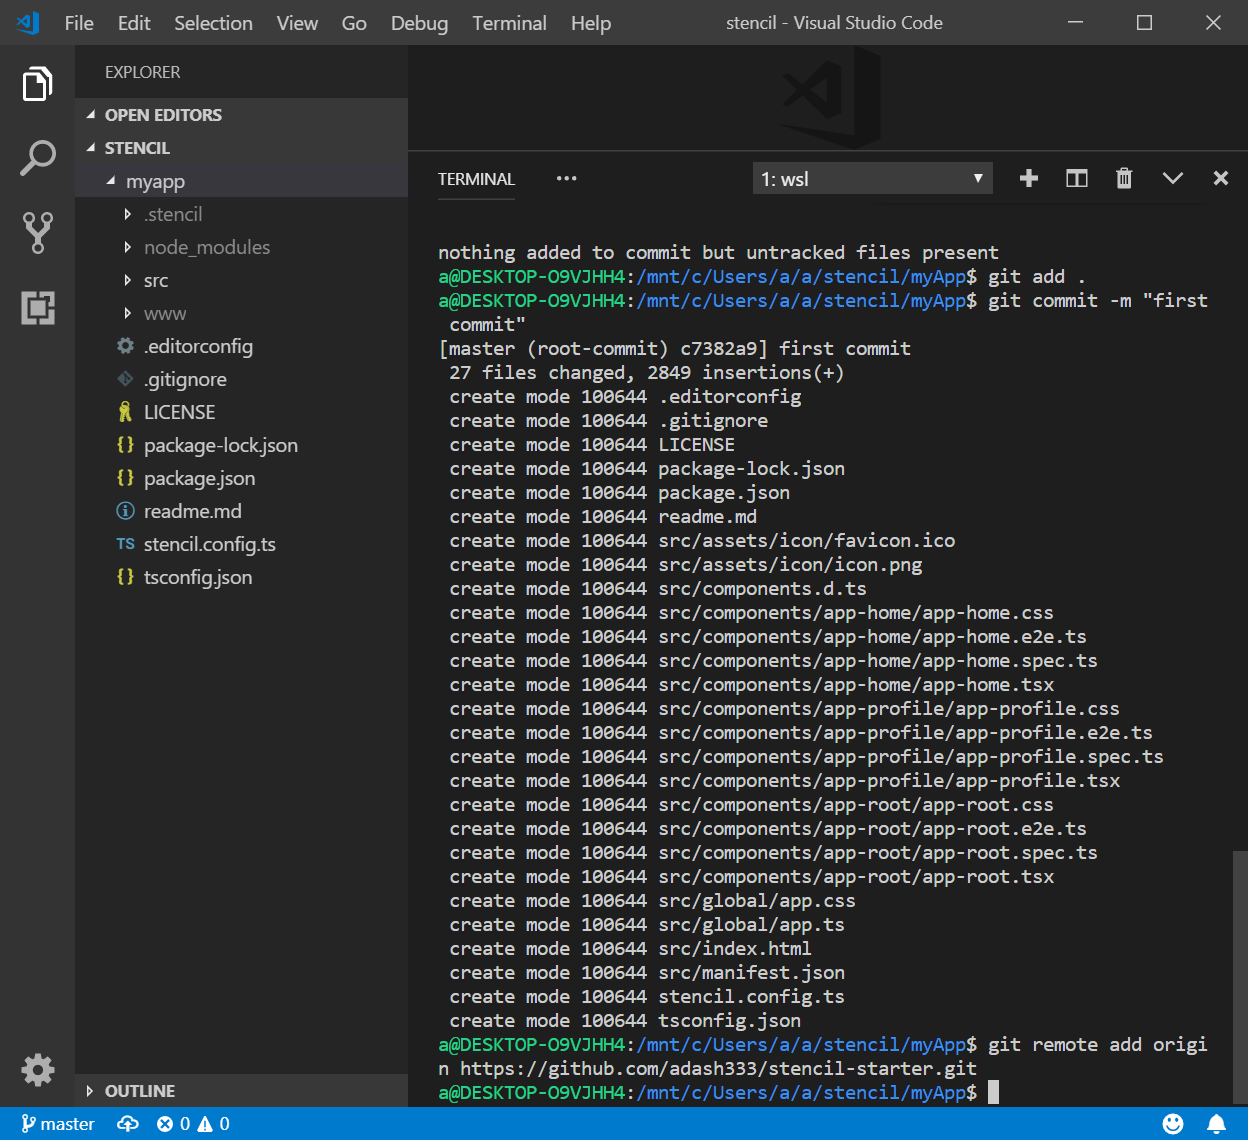
Task: Open notifications bell in status bar
Action: [1216, 1124]
